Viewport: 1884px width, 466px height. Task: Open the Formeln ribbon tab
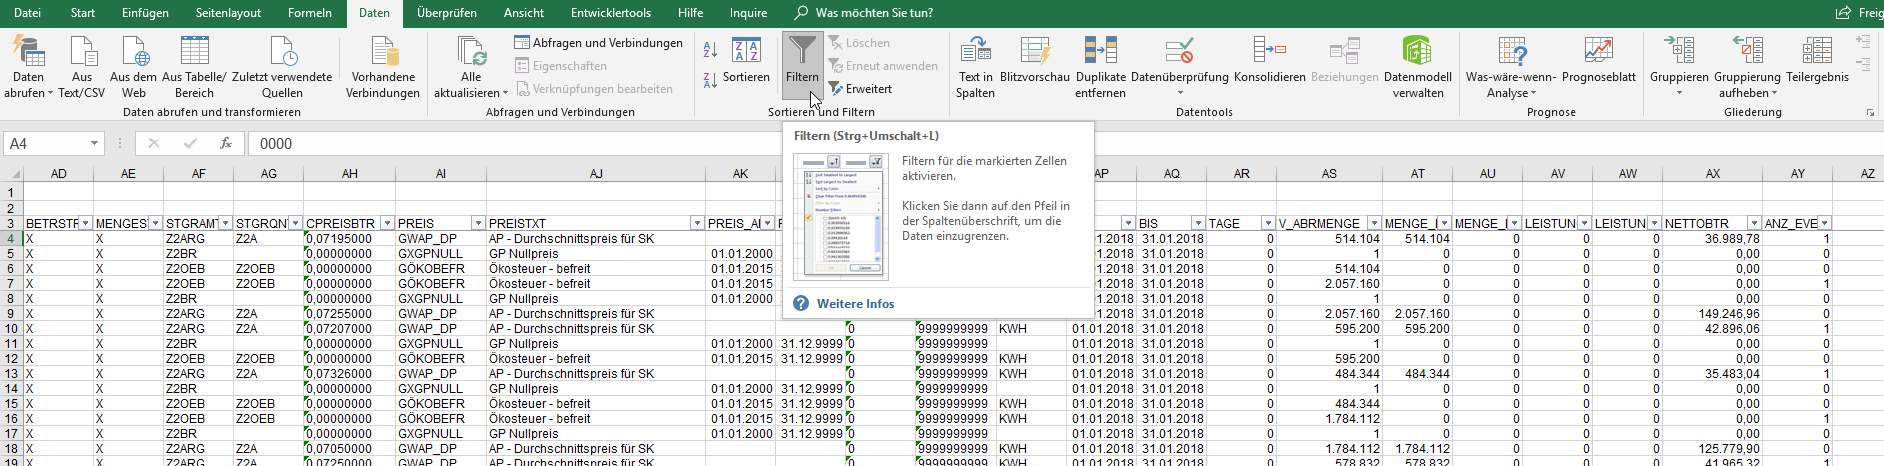(x=309, y=13)
